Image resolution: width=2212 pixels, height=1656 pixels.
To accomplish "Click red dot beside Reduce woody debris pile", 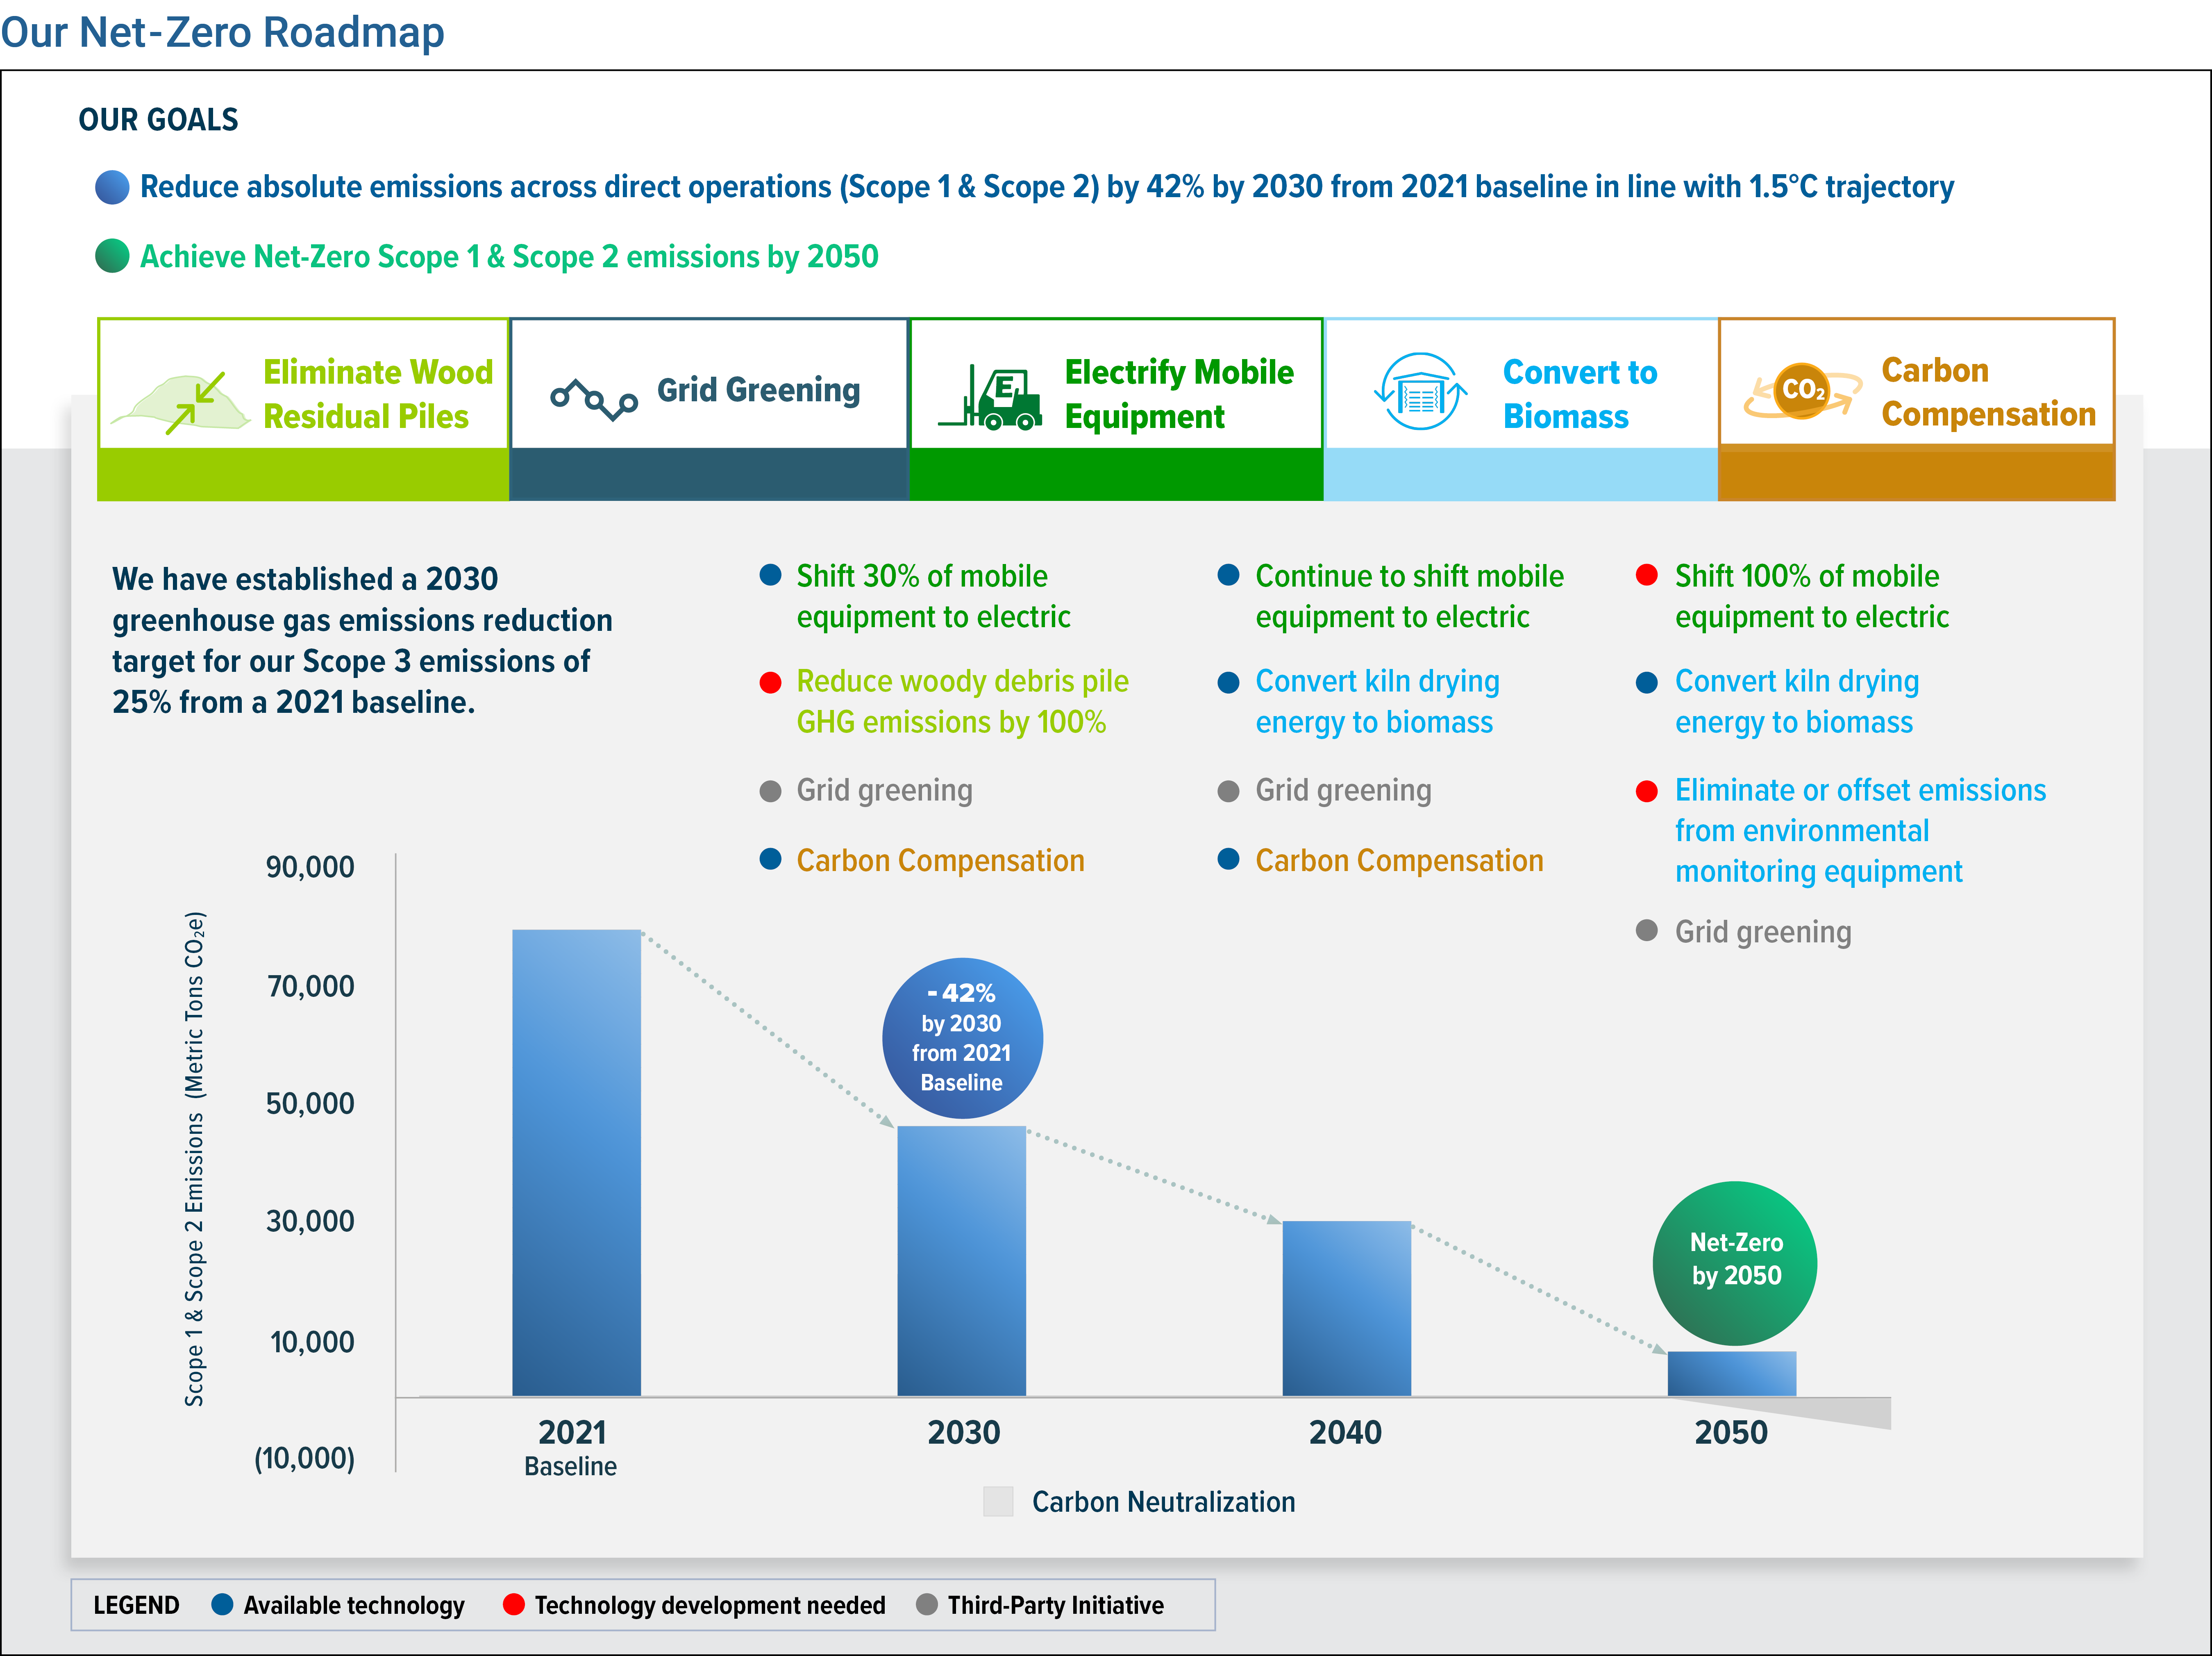I will tap(770, 682).
